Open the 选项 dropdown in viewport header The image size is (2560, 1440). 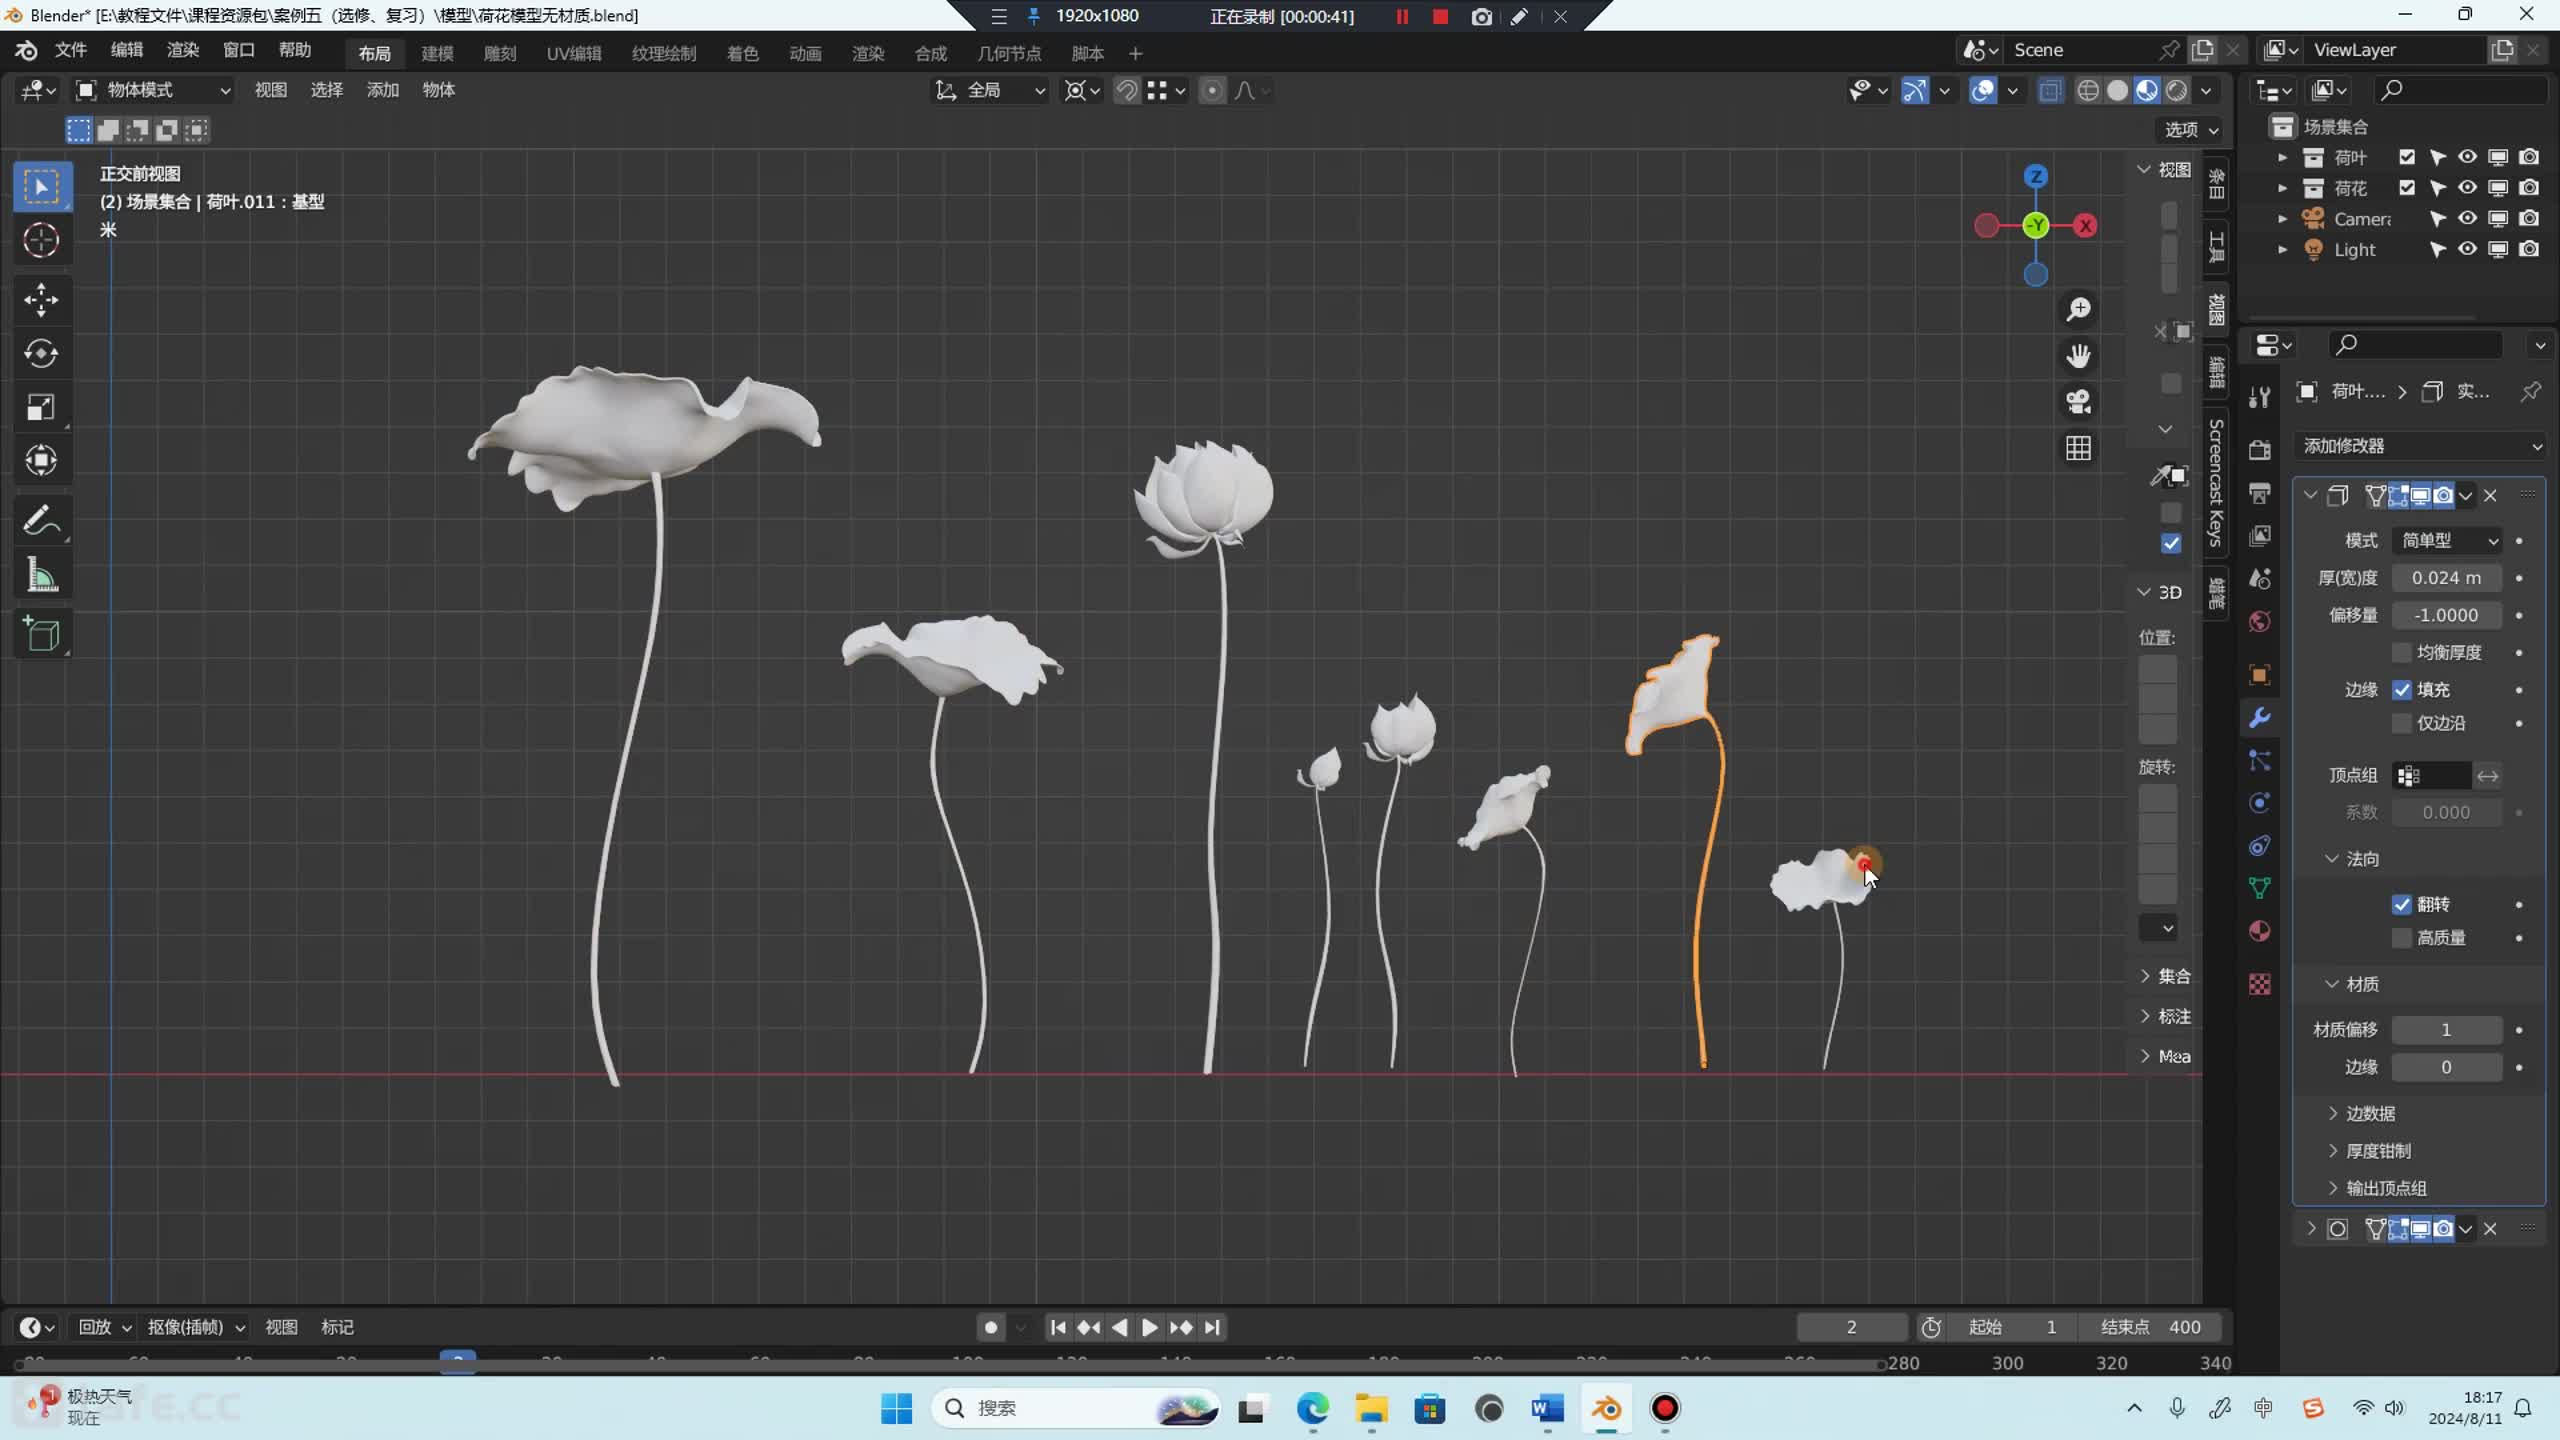[x=2191, y=130]
